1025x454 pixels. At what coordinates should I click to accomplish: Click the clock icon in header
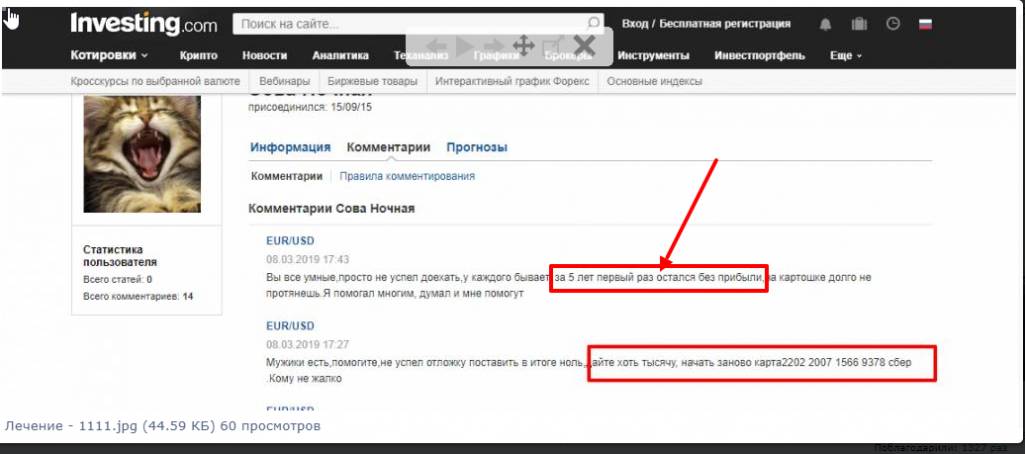pos(893,24)
